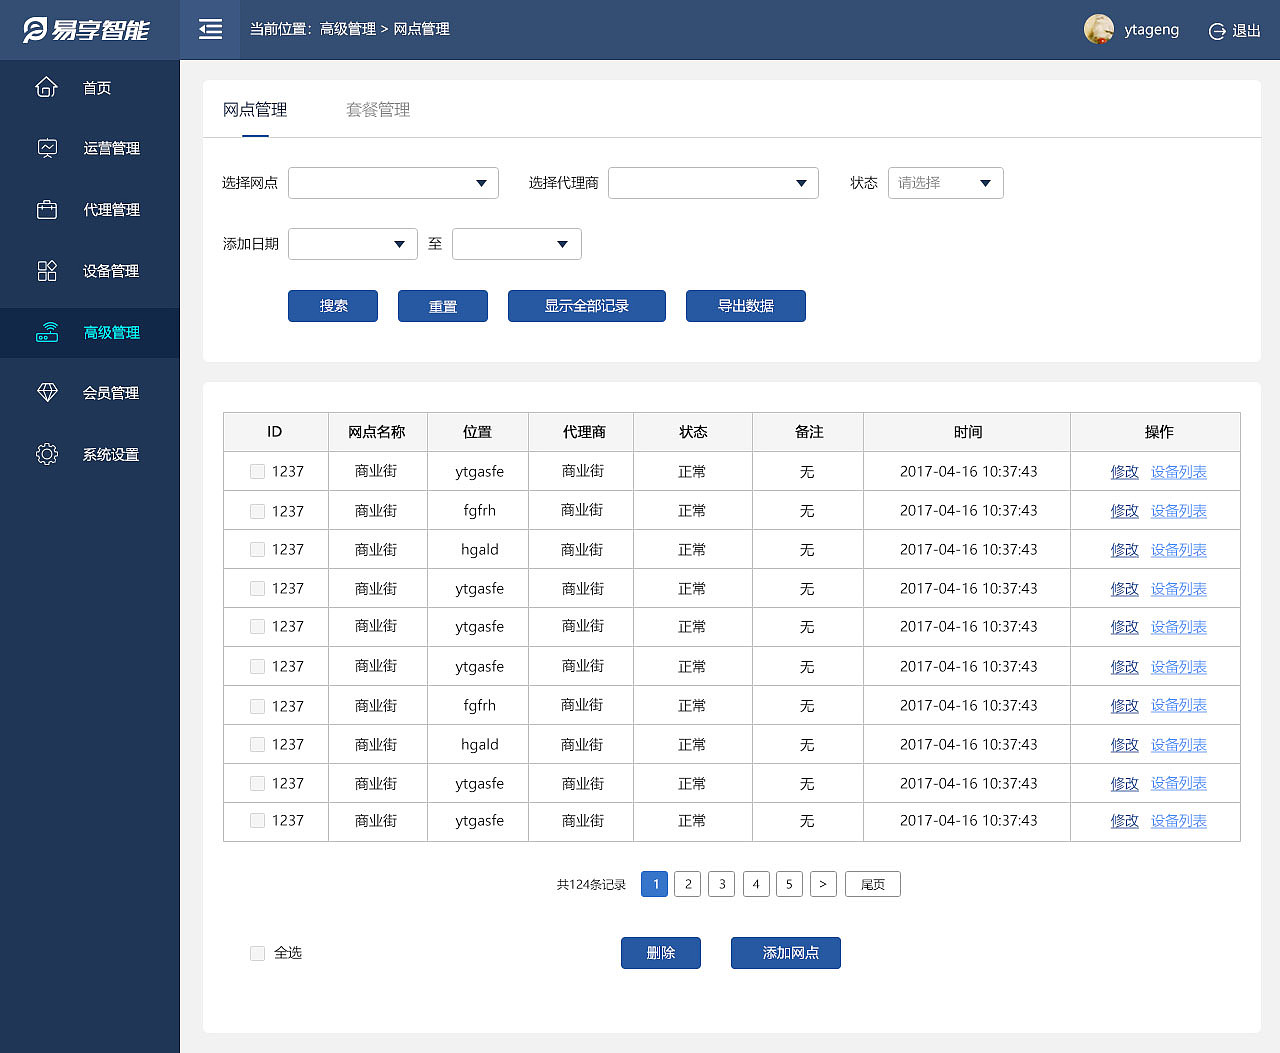This screenshot has width=1280, height=1053.
Task: Switch to the 套餐管理 tab
Action: [378, 110]
